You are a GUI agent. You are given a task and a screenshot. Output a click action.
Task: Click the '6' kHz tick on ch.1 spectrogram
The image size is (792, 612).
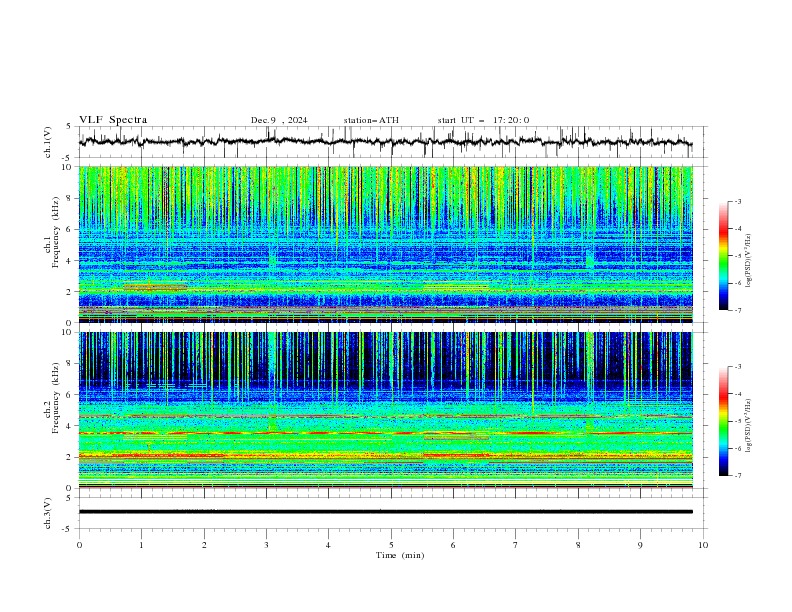[71, 229]
